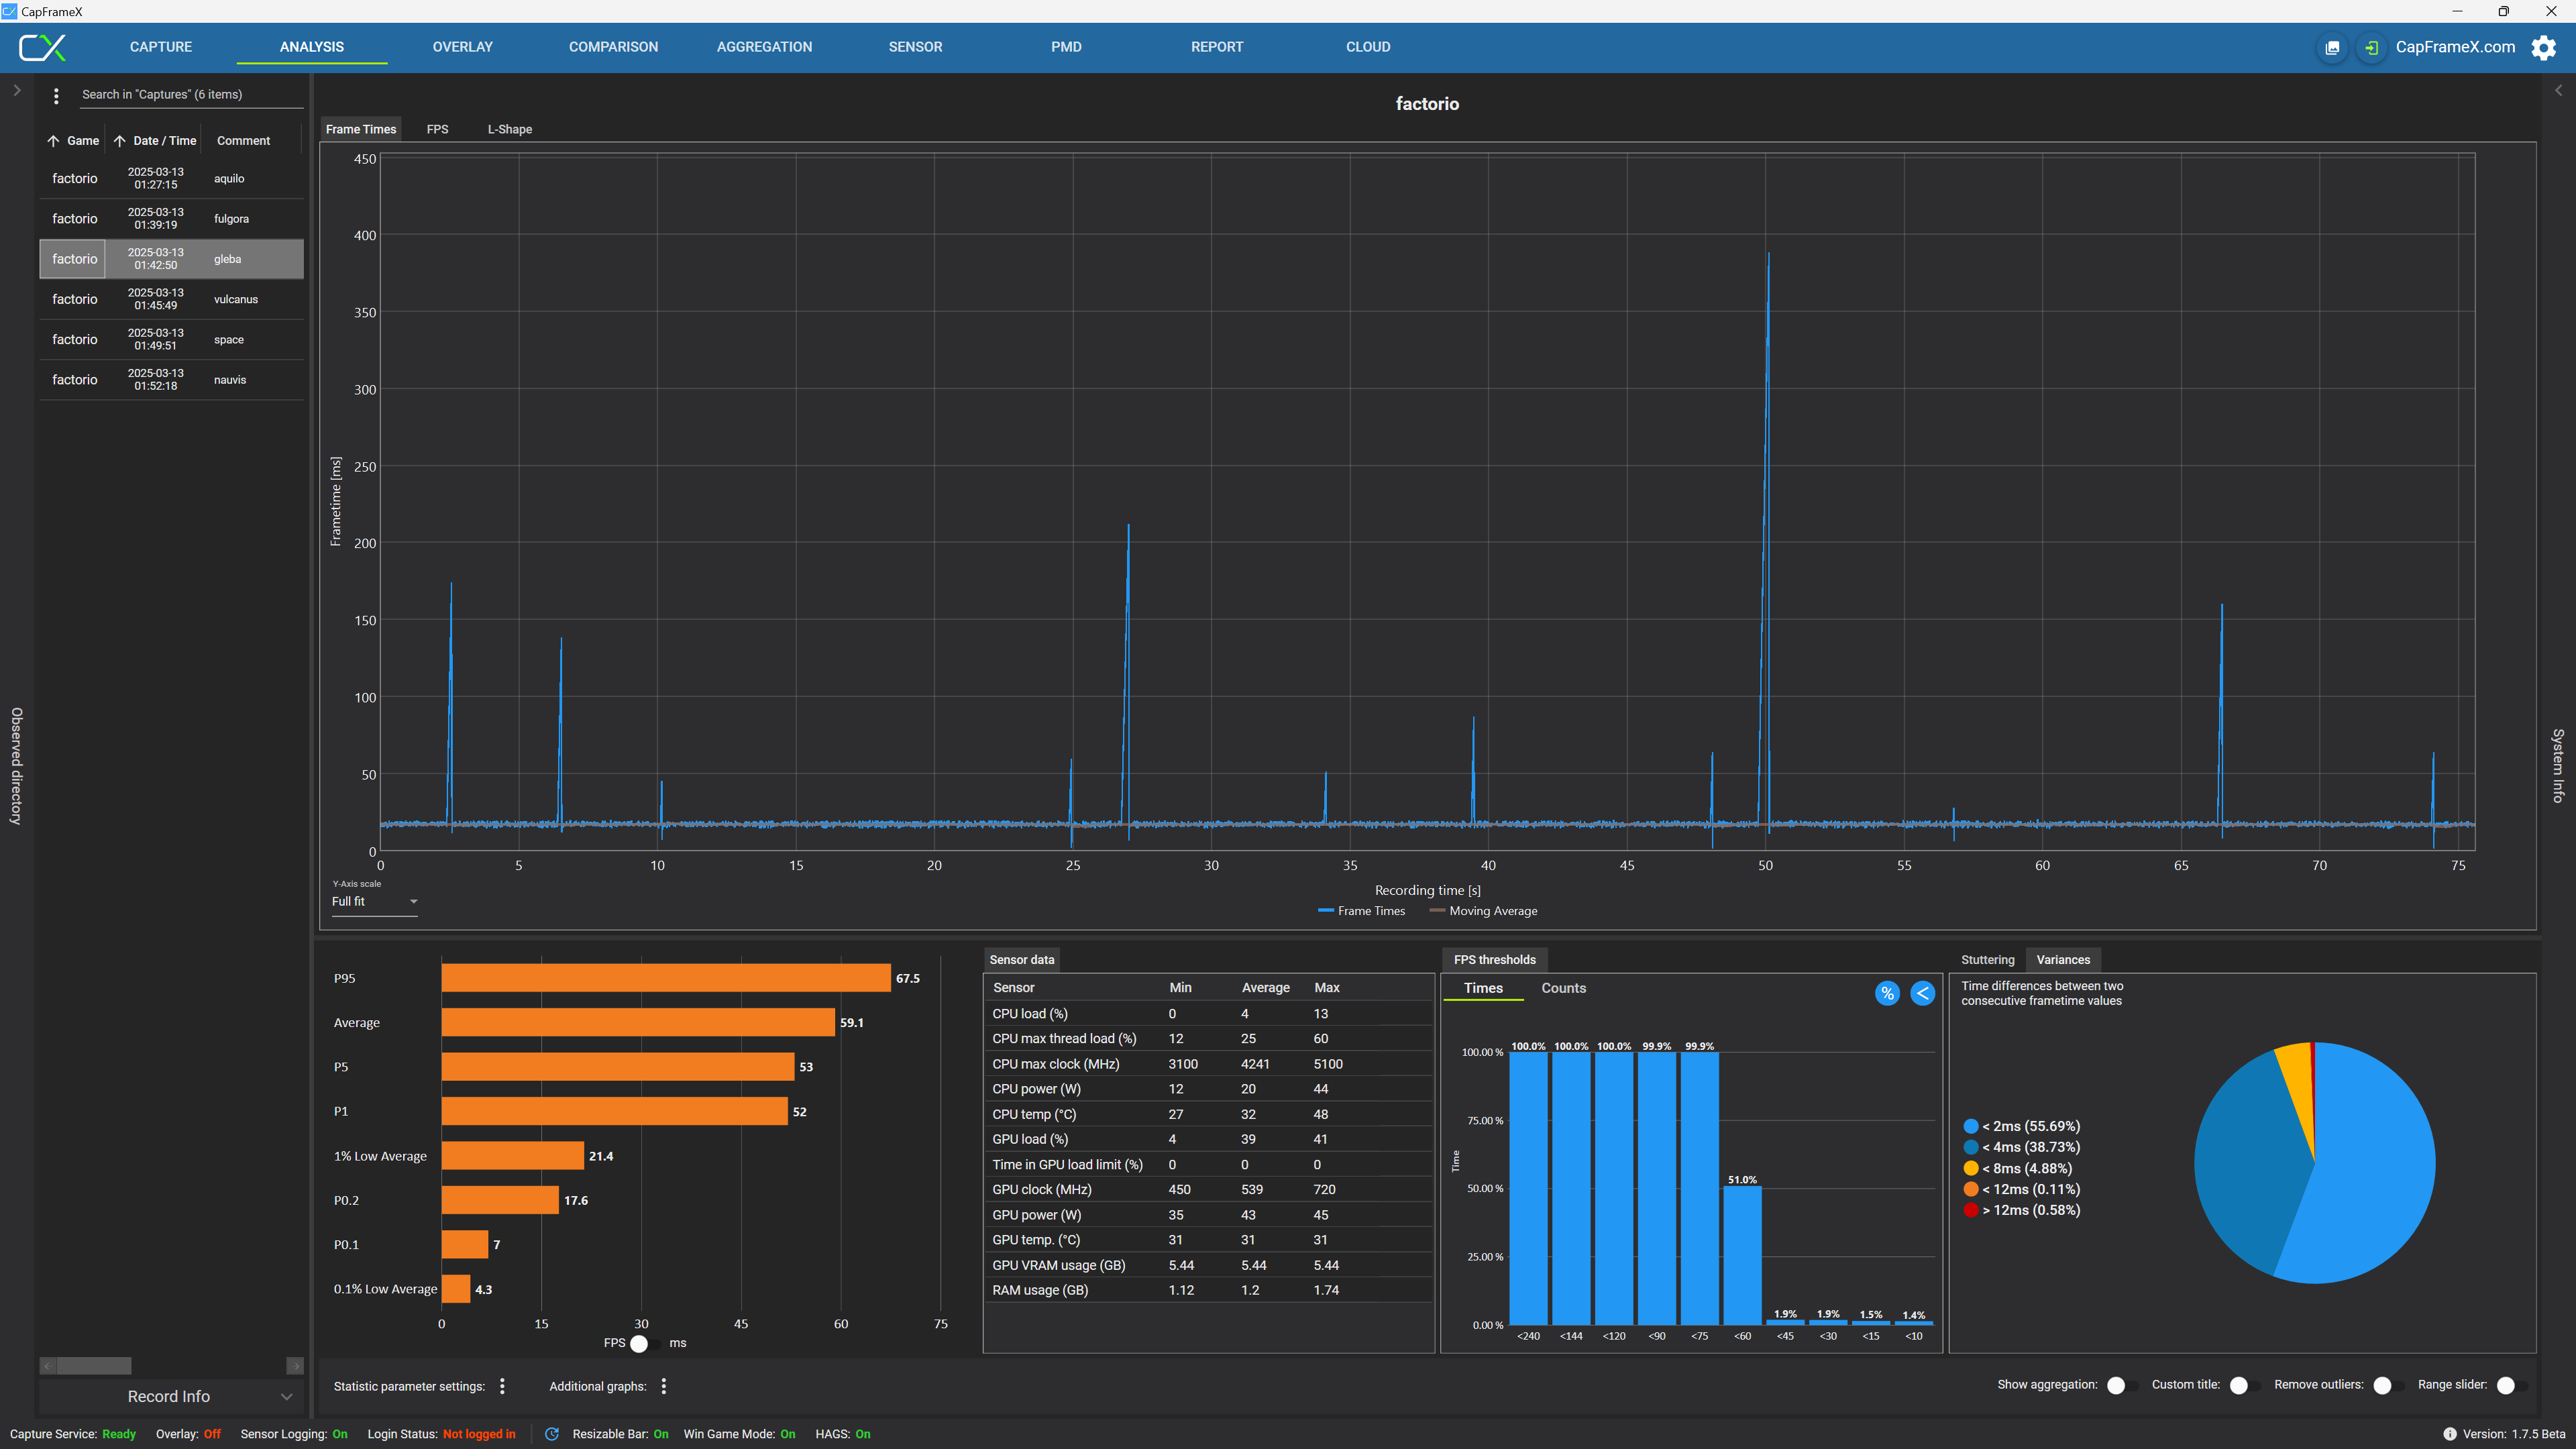Click the P95 bar in statistics chart

pos(666,978)
